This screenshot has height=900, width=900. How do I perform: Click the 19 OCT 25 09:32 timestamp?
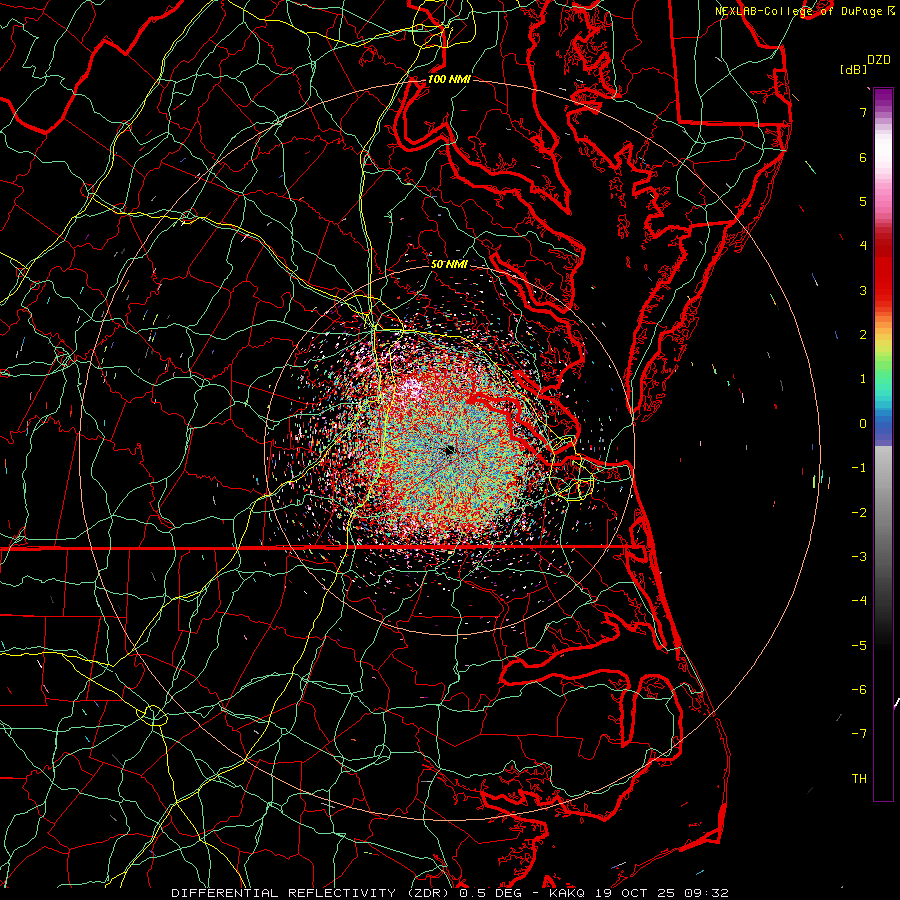pyautogui.click(x=661, y=893)
